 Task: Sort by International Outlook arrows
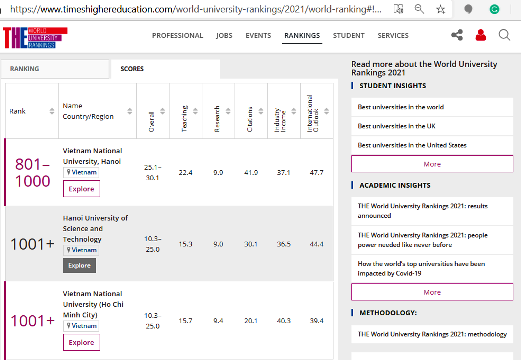point(326,111)
